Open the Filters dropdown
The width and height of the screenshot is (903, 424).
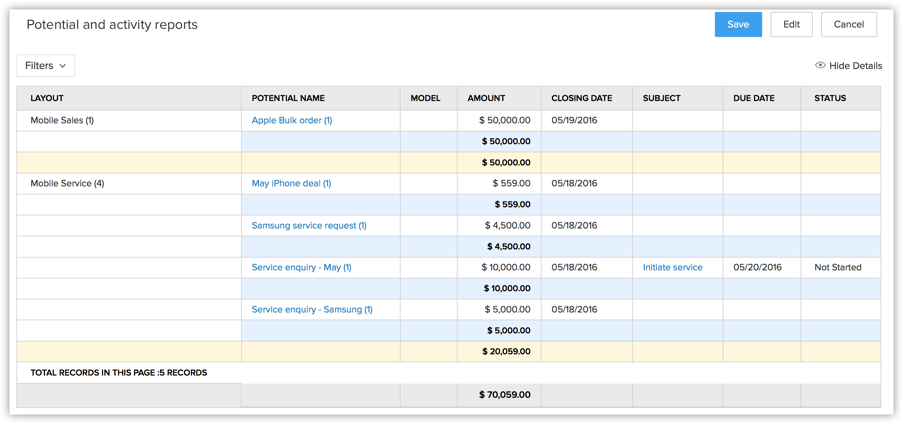point(46,66)
